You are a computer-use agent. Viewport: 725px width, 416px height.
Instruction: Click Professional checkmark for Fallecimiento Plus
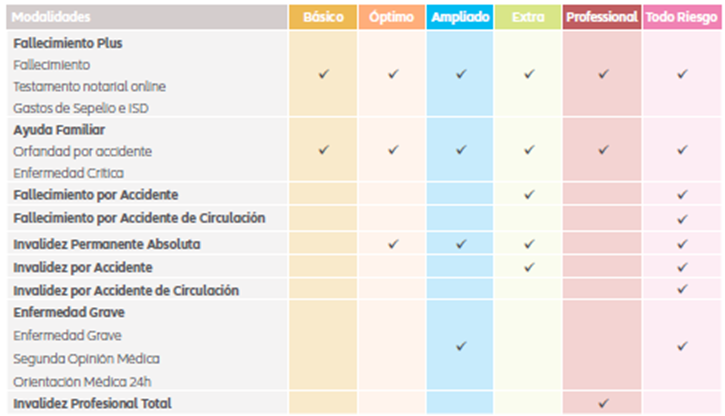(602, 74)
